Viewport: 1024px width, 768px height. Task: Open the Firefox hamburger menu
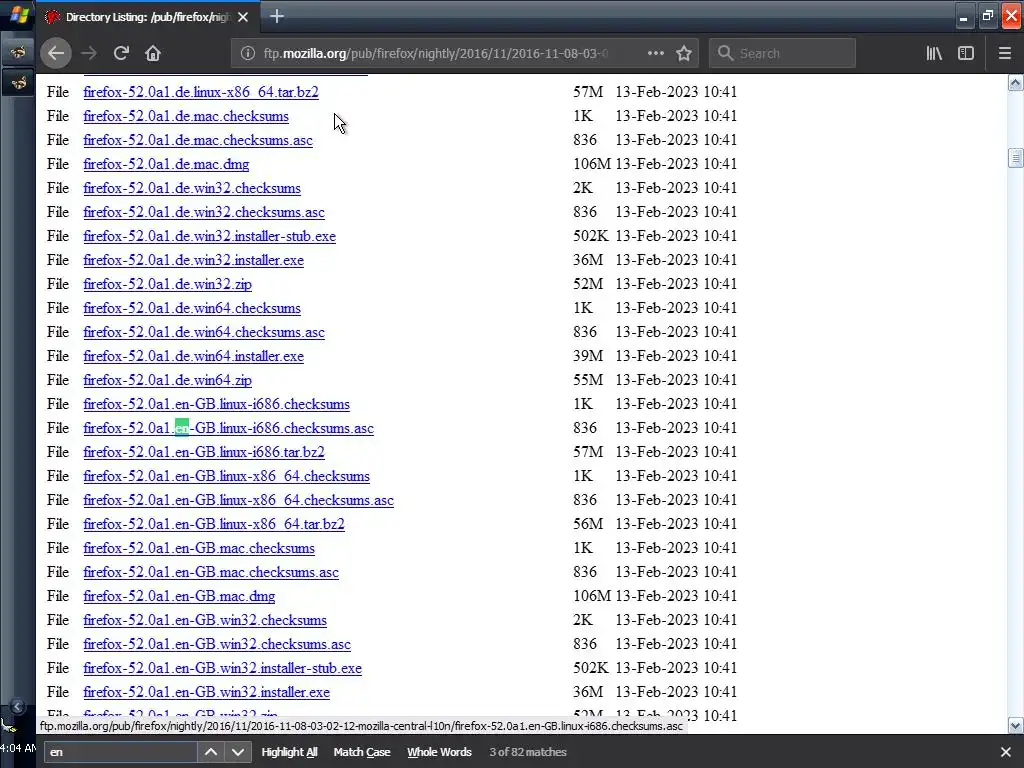point(1005,53)
